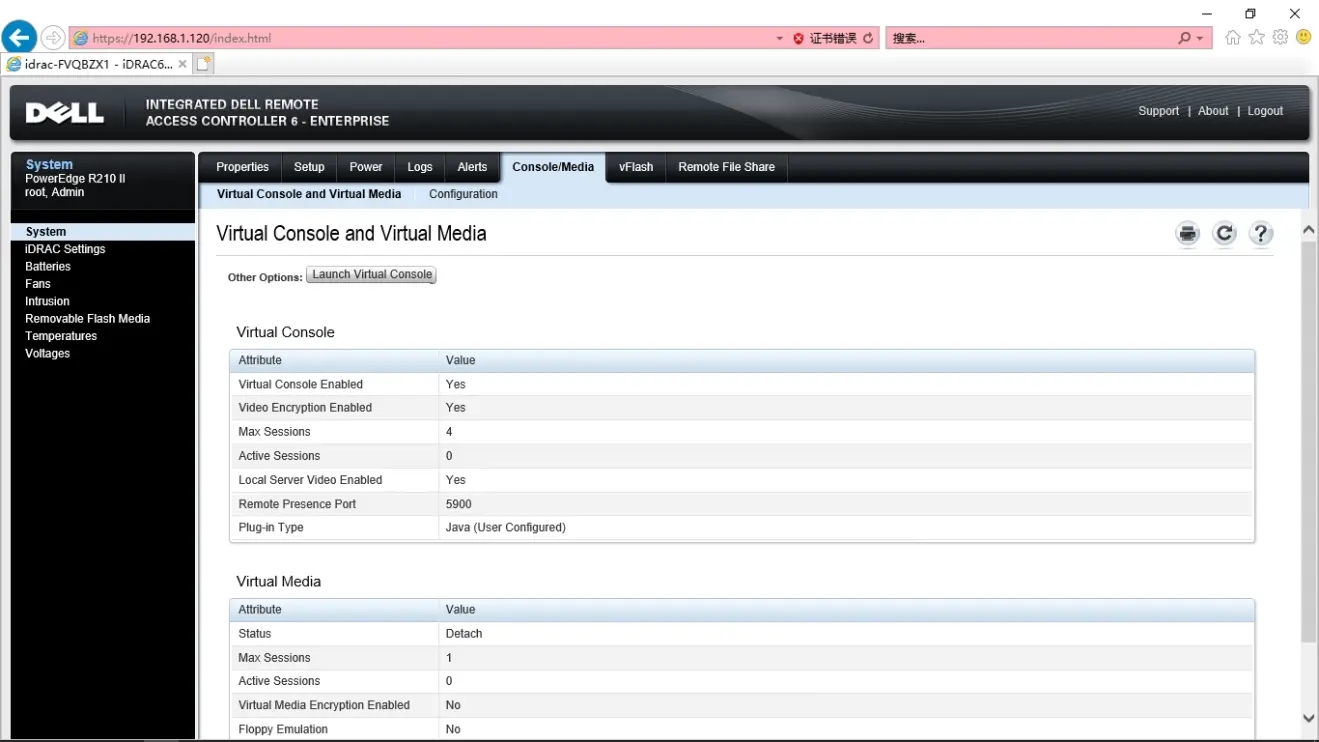This screenshot has height=742, width=1319.
Task: Click the Logout link
Action: click(1265, 111)
